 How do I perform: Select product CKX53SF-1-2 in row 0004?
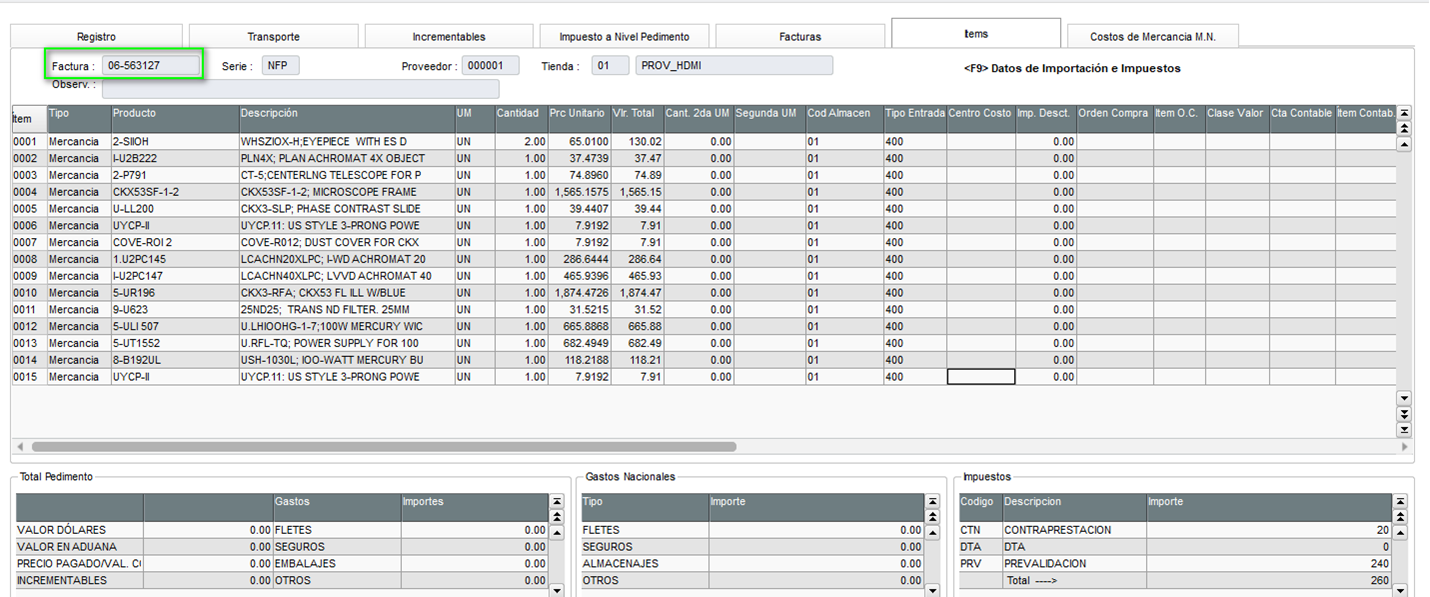click(175, 192)
